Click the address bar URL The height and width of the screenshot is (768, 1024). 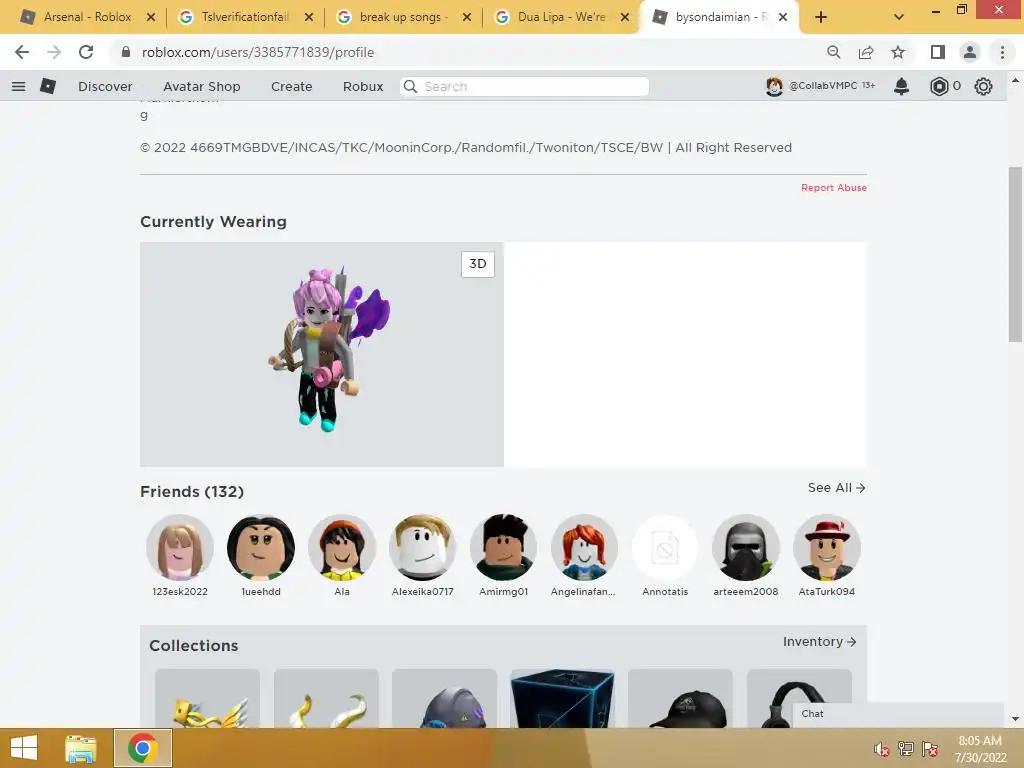click(258, 52)
